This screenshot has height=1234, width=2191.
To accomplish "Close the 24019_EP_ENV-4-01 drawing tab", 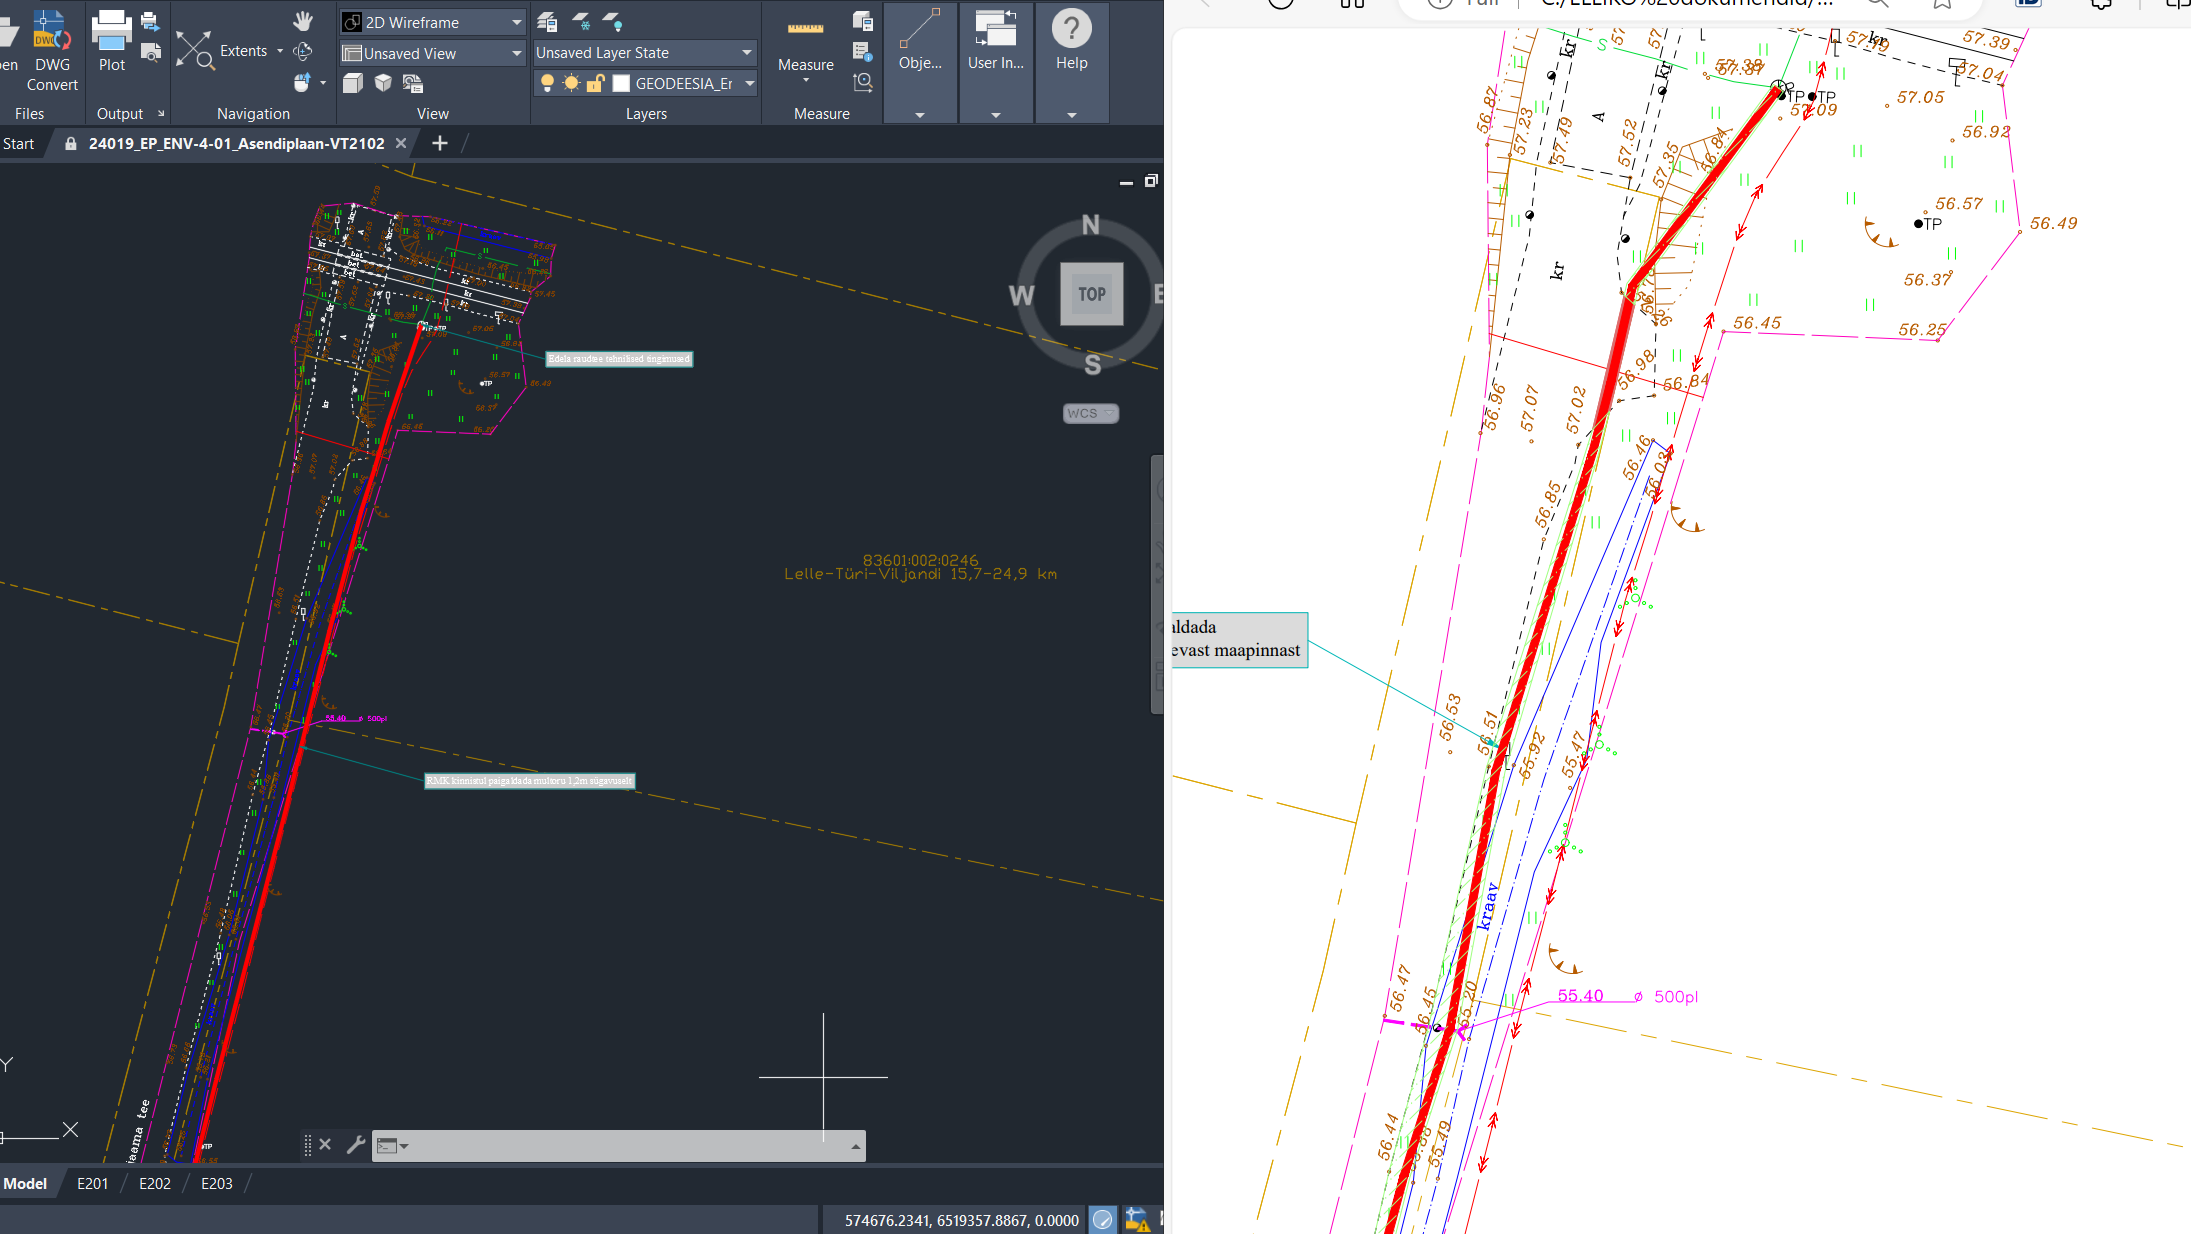I will [401, 143].
